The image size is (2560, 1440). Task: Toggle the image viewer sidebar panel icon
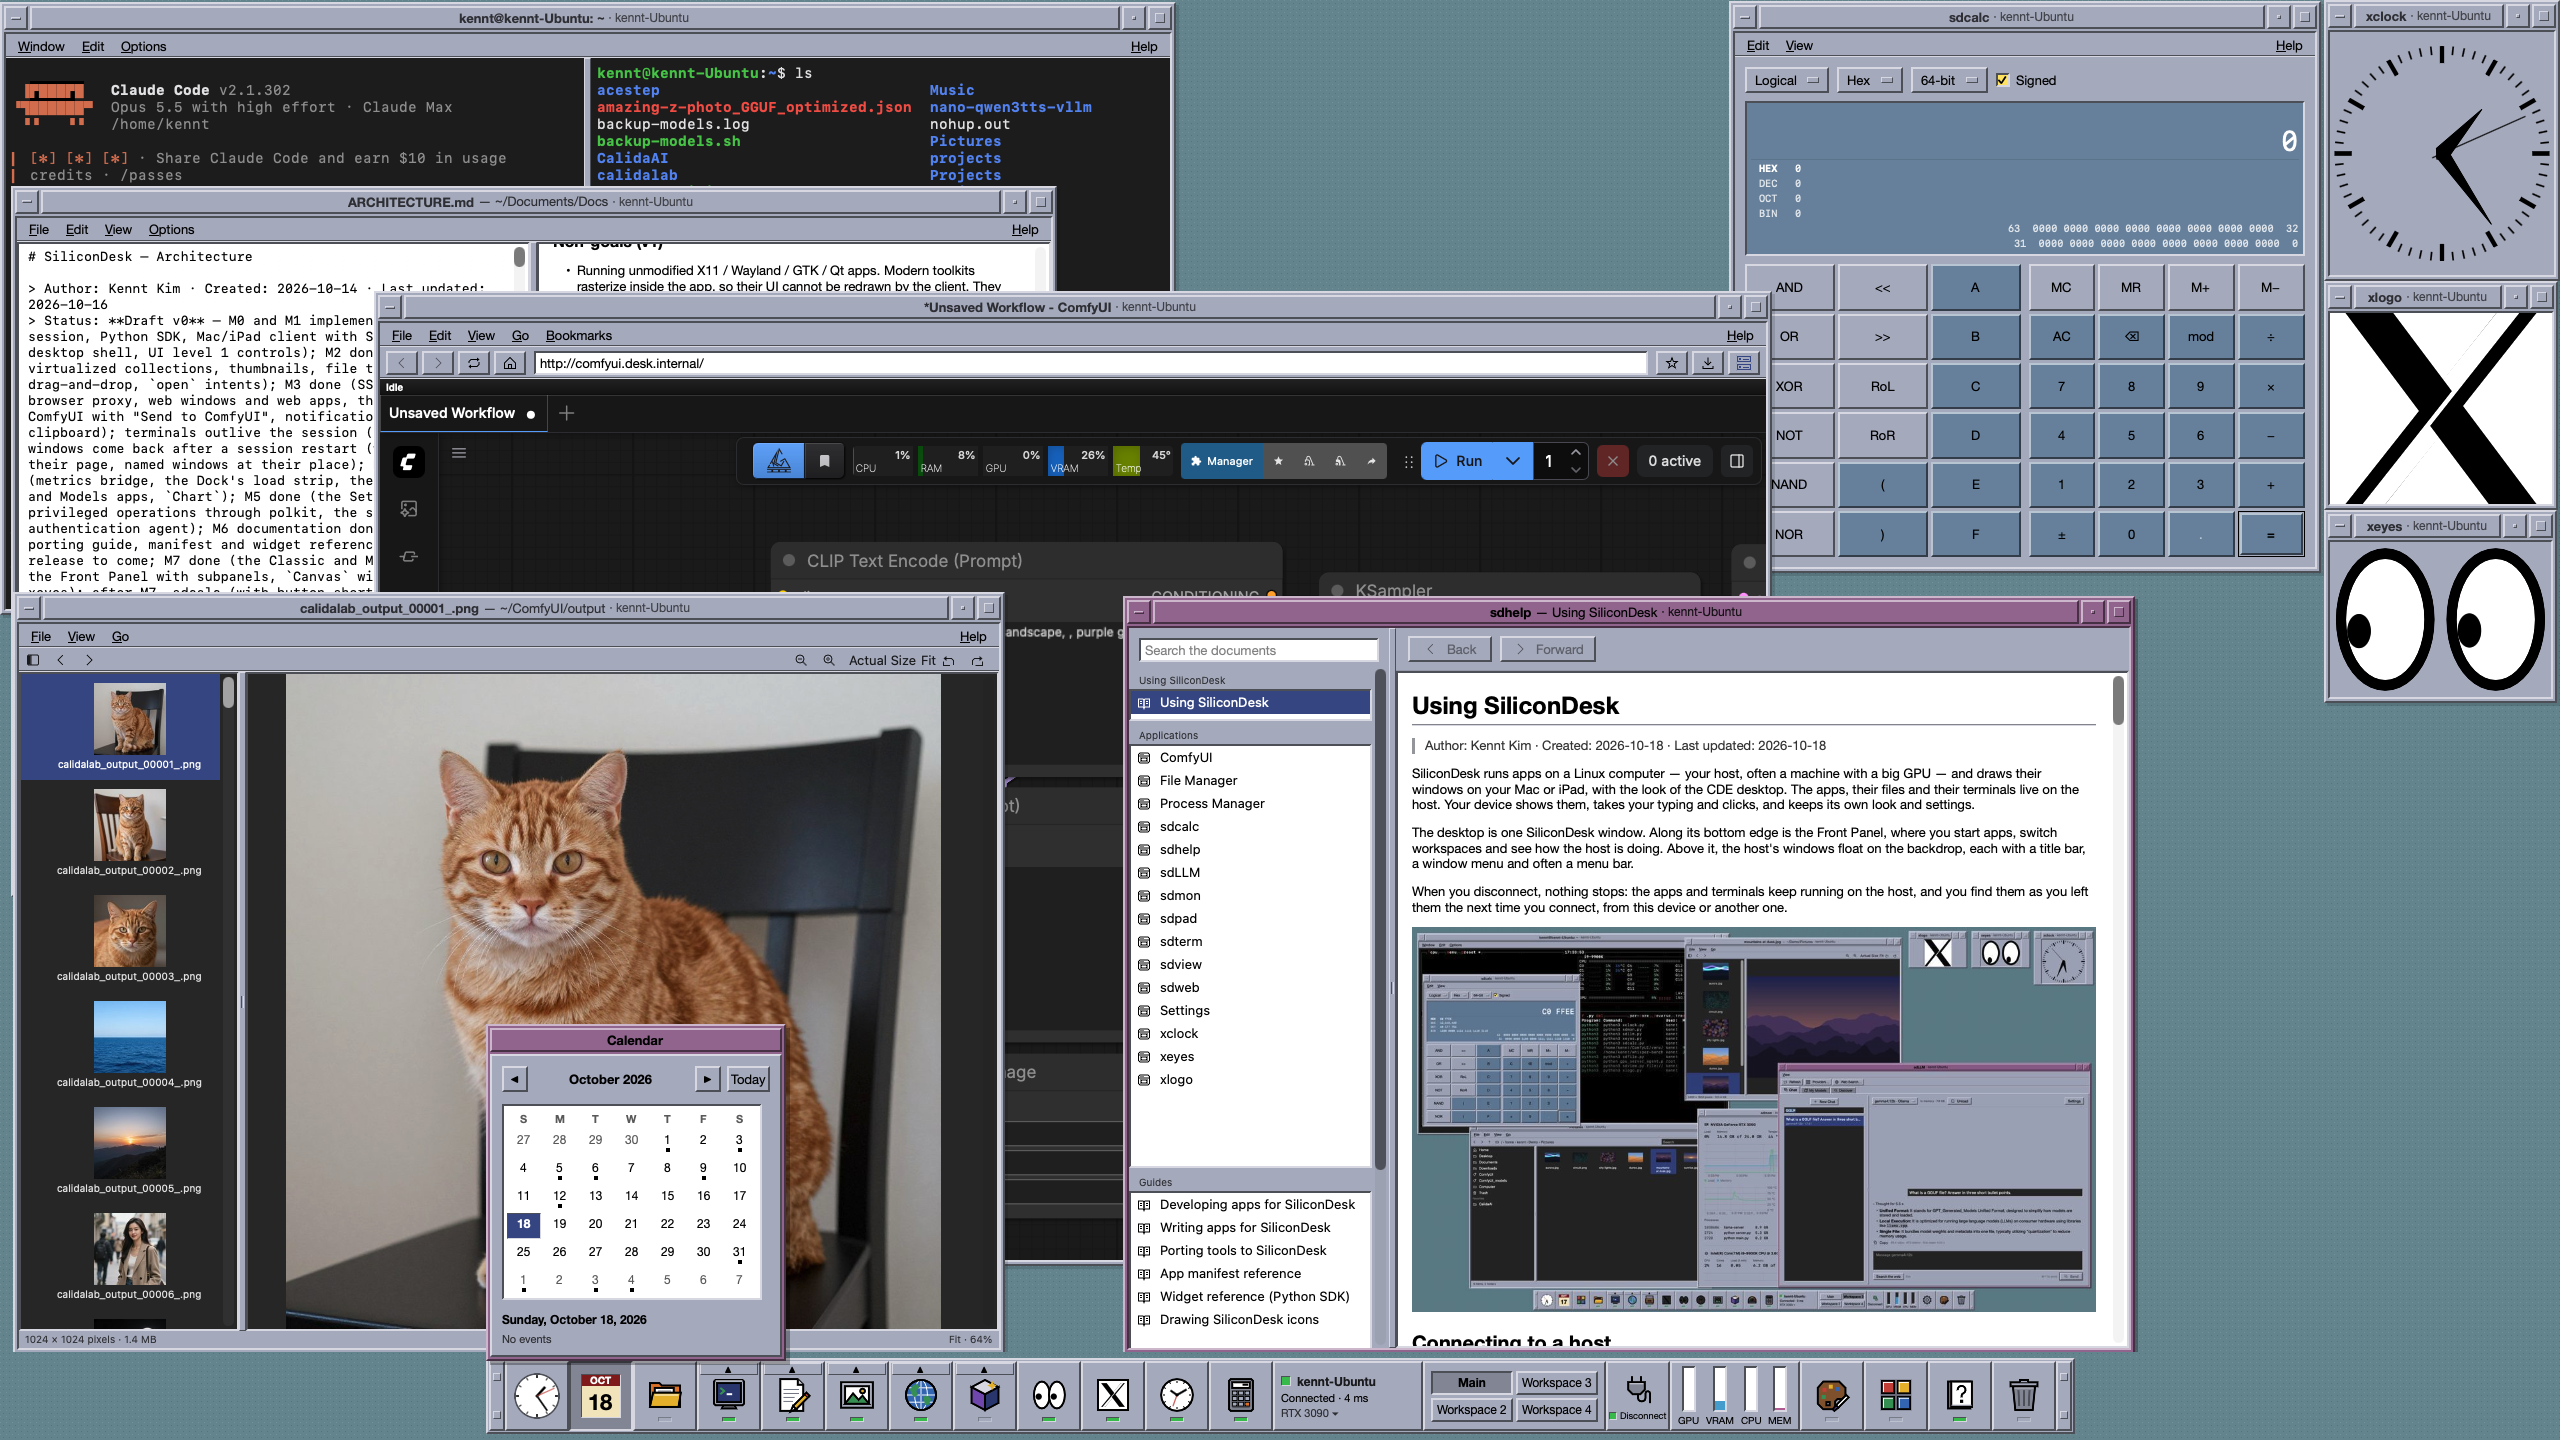click(x=33, y=660)
